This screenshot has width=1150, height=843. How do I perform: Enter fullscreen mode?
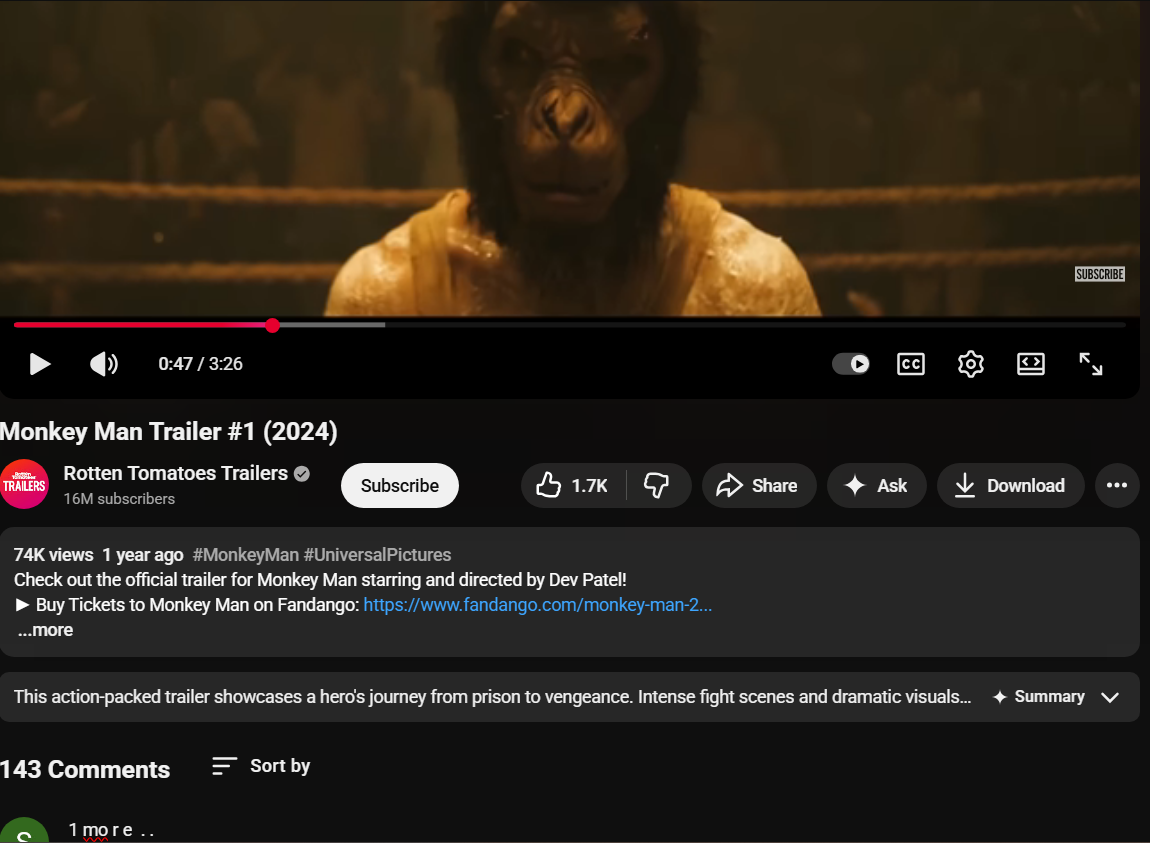click(1091, 364)
